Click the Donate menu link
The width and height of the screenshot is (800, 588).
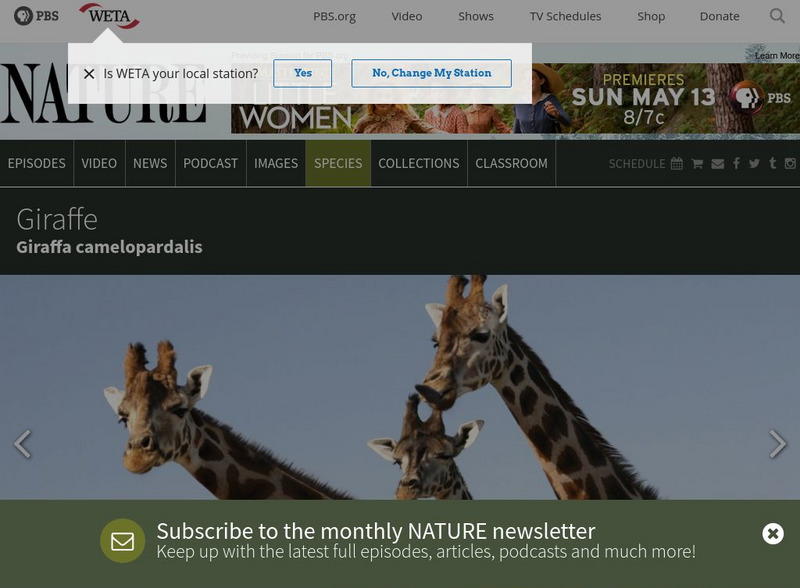pyautogui.click(x=719, y=16)
